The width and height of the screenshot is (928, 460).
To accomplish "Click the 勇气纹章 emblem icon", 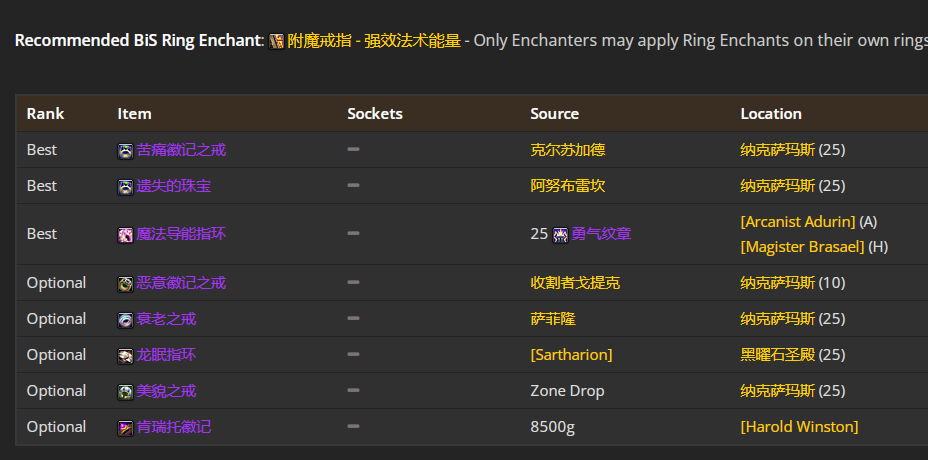I will pyautogui.click(x=560, y=235).
